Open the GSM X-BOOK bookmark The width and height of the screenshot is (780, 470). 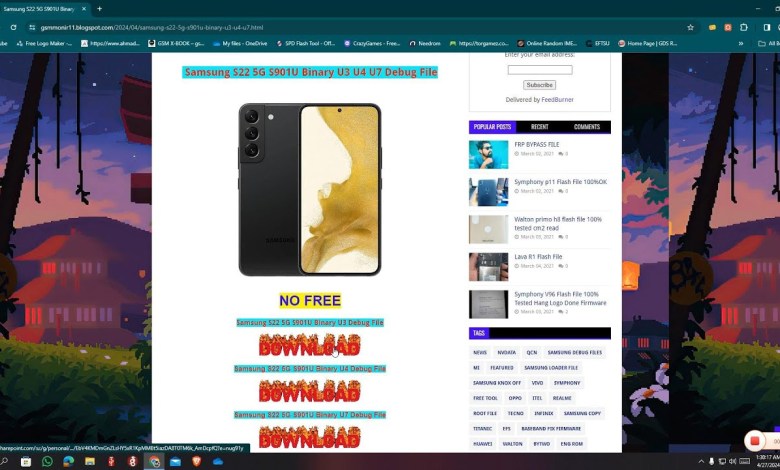(x=176, y=43)
